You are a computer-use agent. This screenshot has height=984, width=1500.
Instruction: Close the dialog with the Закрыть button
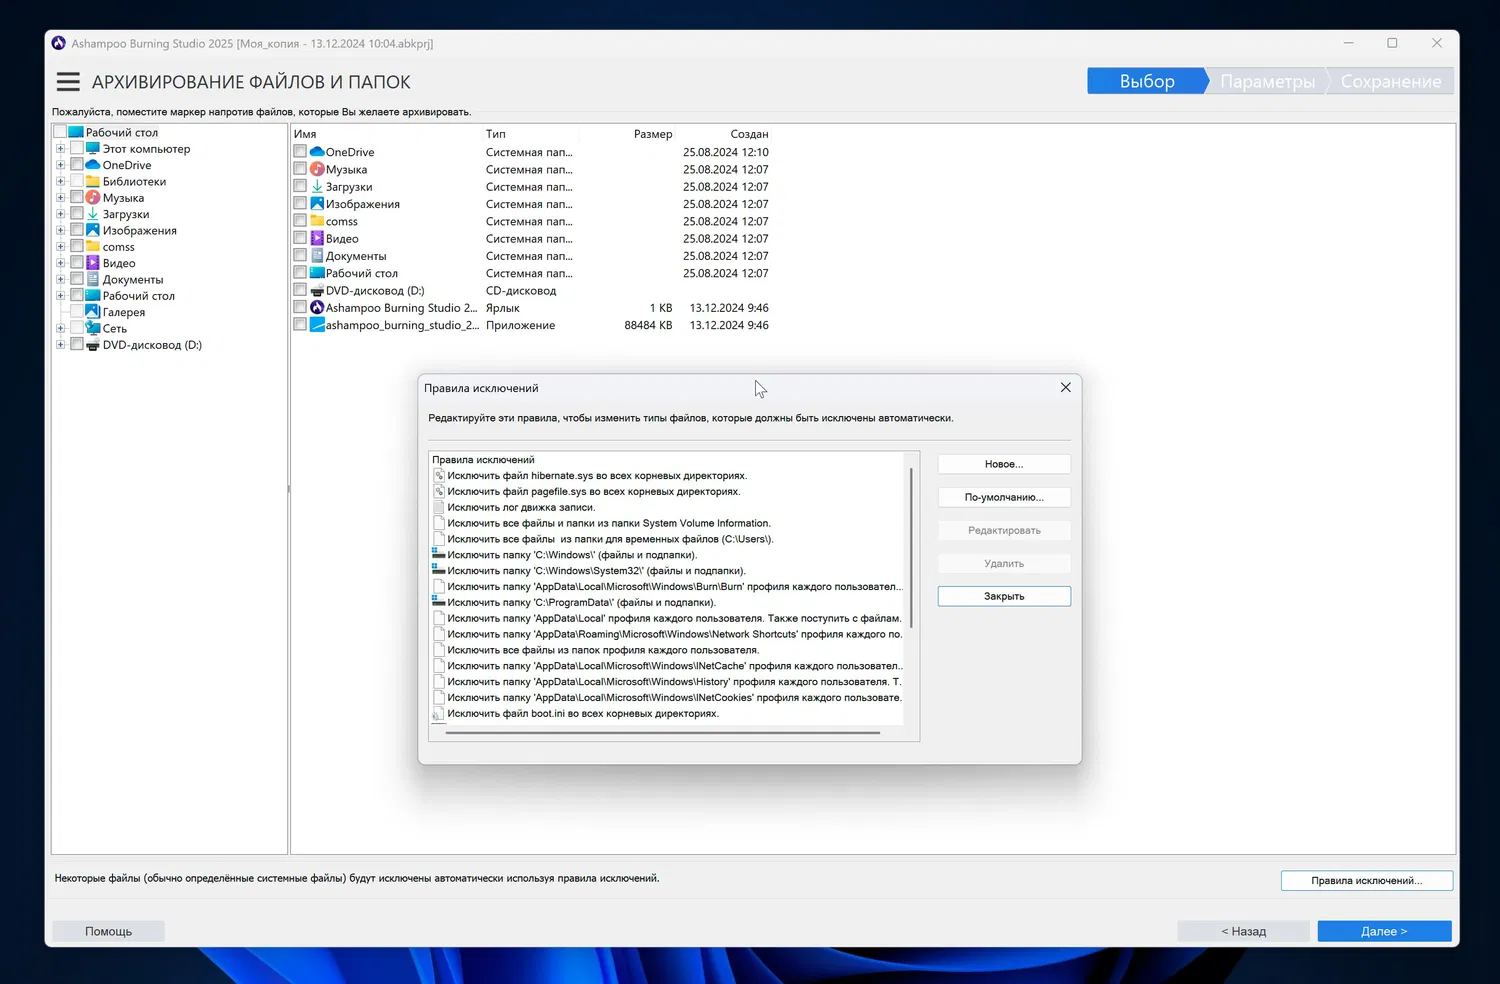1004,596
